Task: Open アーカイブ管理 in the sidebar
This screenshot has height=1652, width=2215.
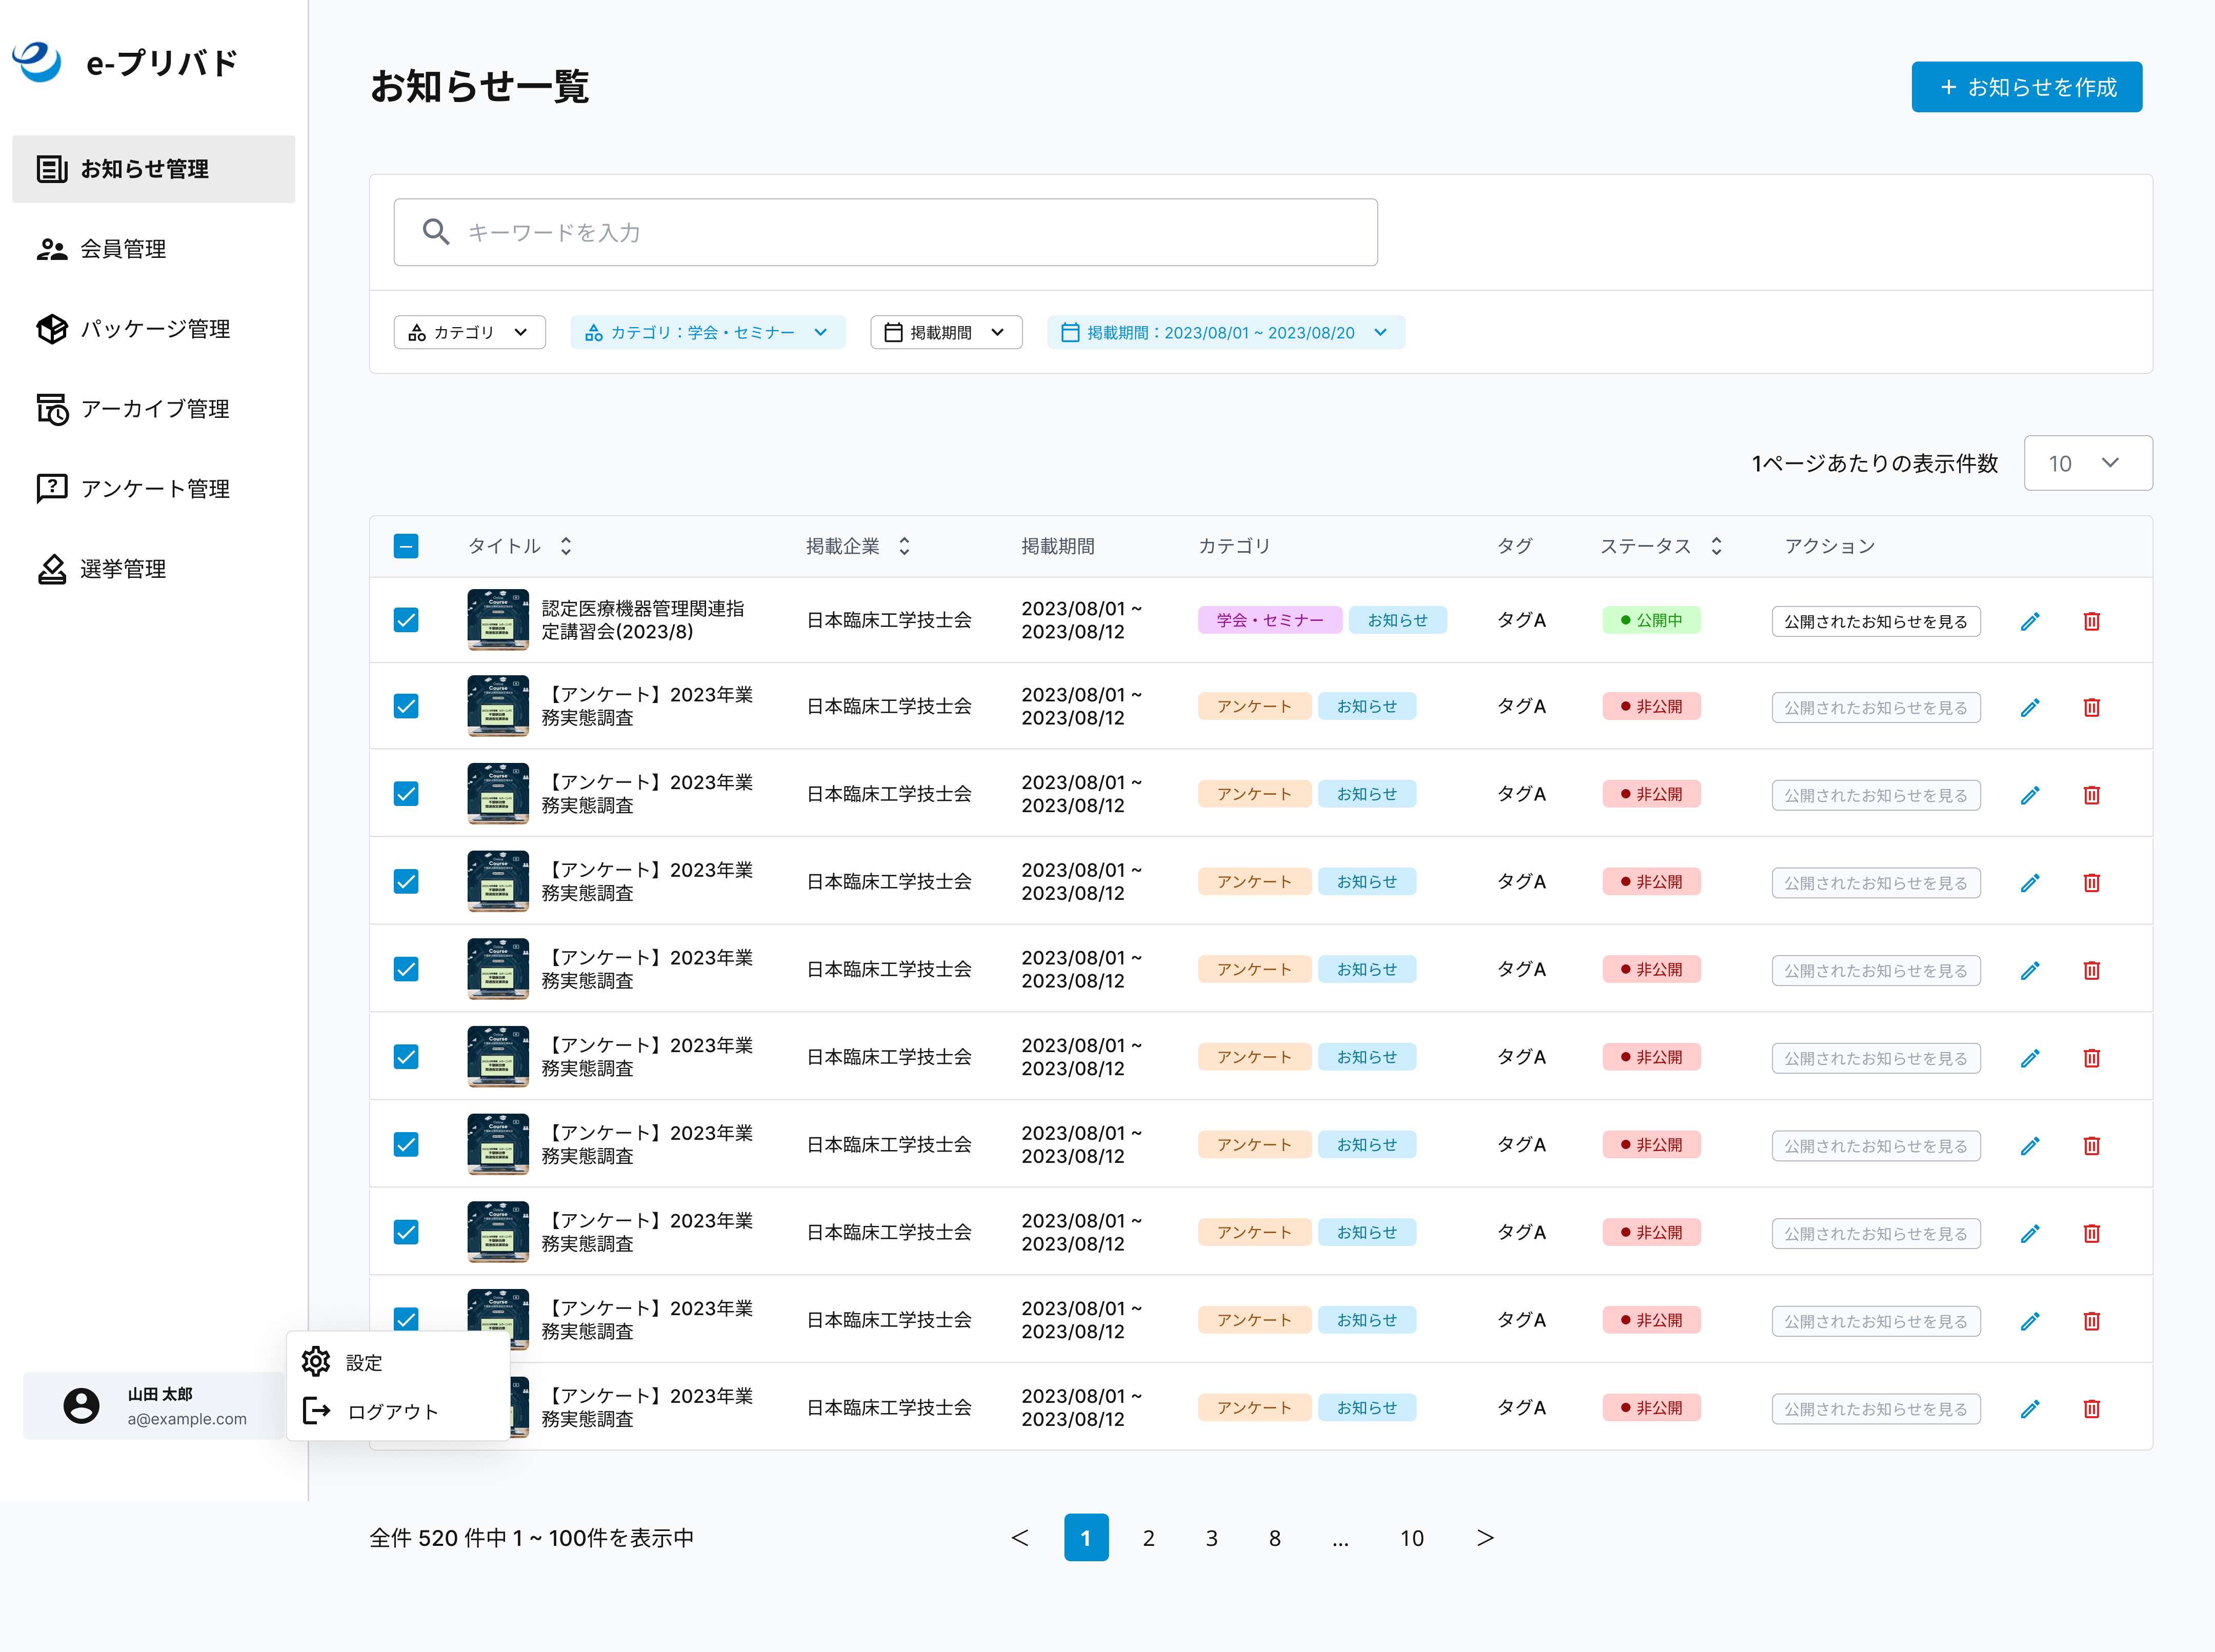Action: click(x=154, y=409)
